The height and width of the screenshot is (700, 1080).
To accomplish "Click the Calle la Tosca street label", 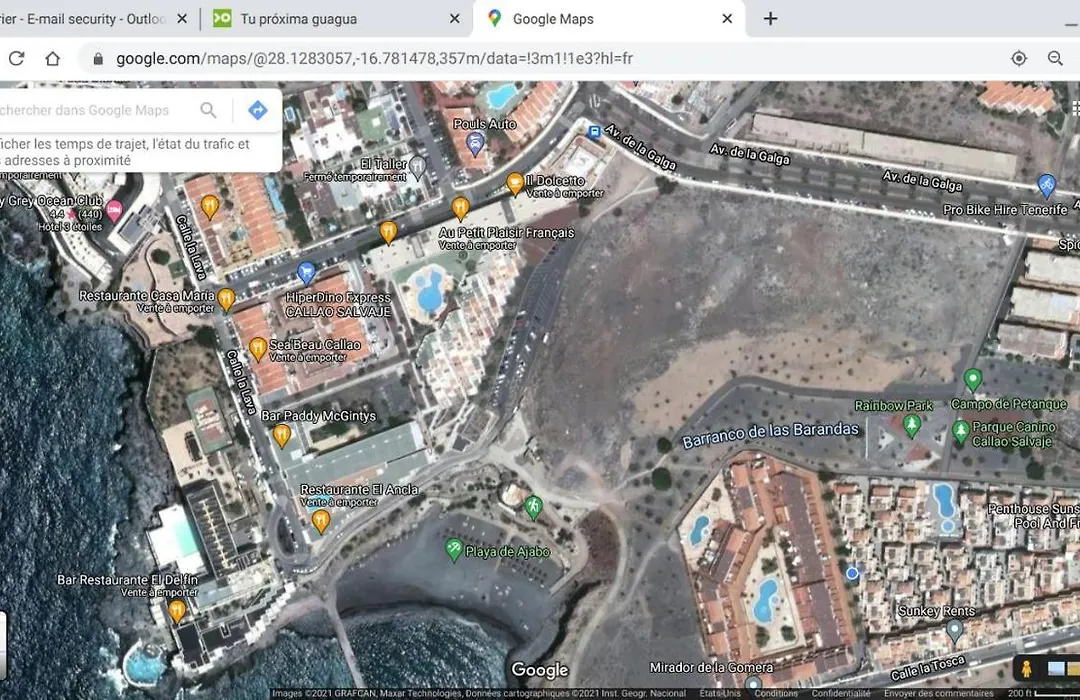I will click(927, 667).
